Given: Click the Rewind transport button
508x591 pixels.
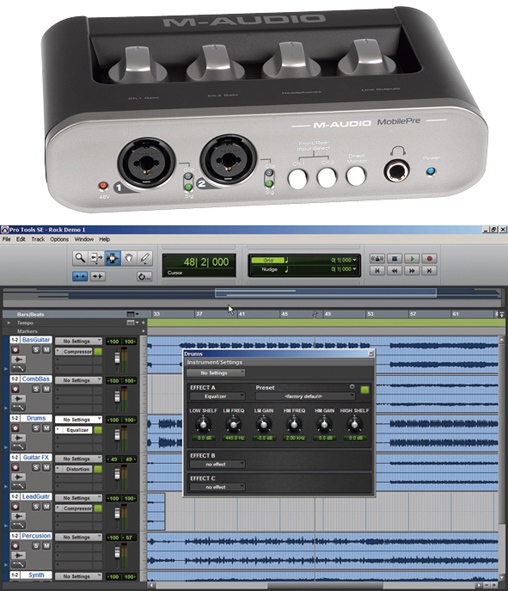Looking at the screenshot, I should tap(395, 270).
